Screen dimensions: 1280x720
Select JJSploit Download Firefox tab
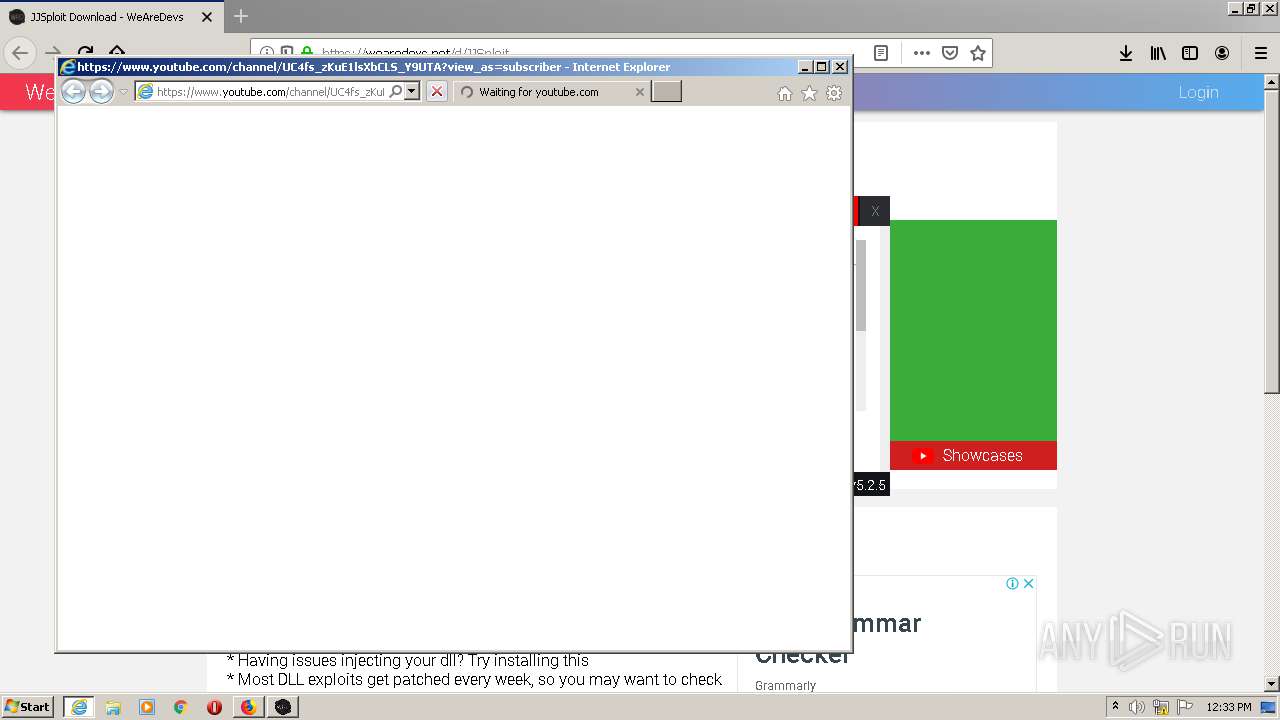(111, 17)
